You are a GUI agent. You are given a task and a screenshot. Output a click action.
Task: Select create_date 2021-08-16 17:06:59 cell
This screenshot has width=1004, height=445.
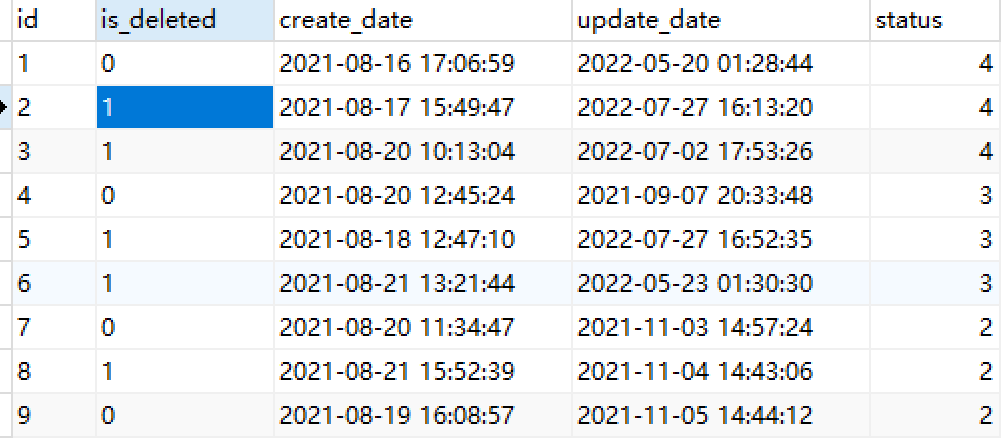tap(397, 64)
